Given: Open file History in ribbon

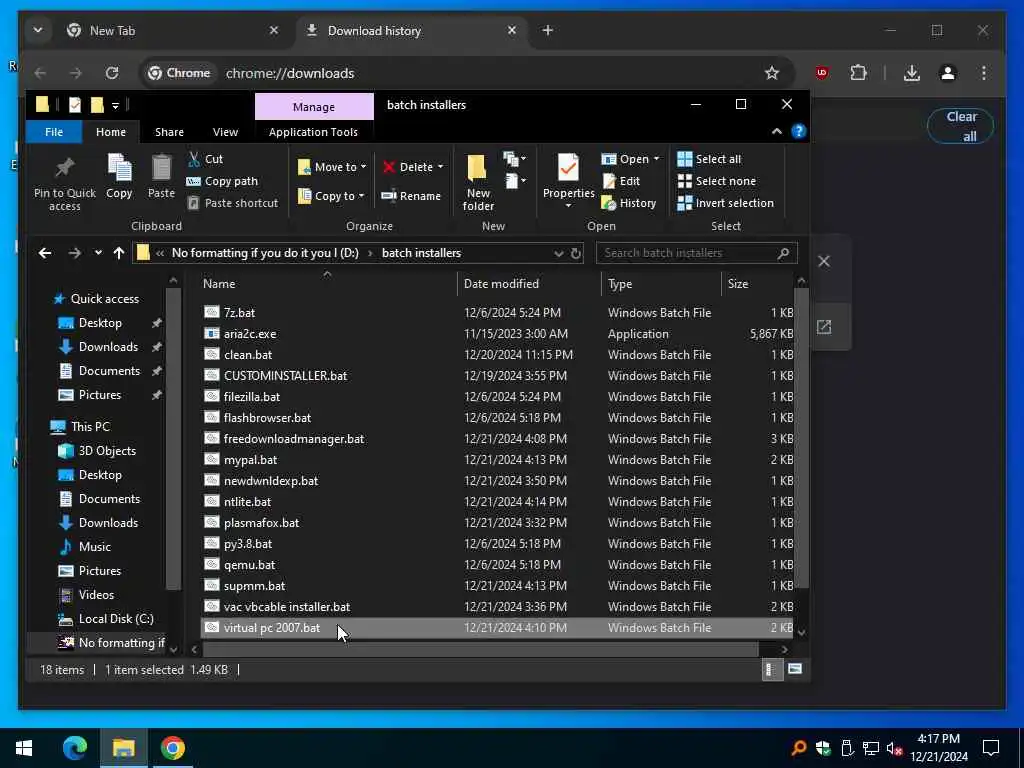Looking at the screenshot, I should tap(629, 203).
